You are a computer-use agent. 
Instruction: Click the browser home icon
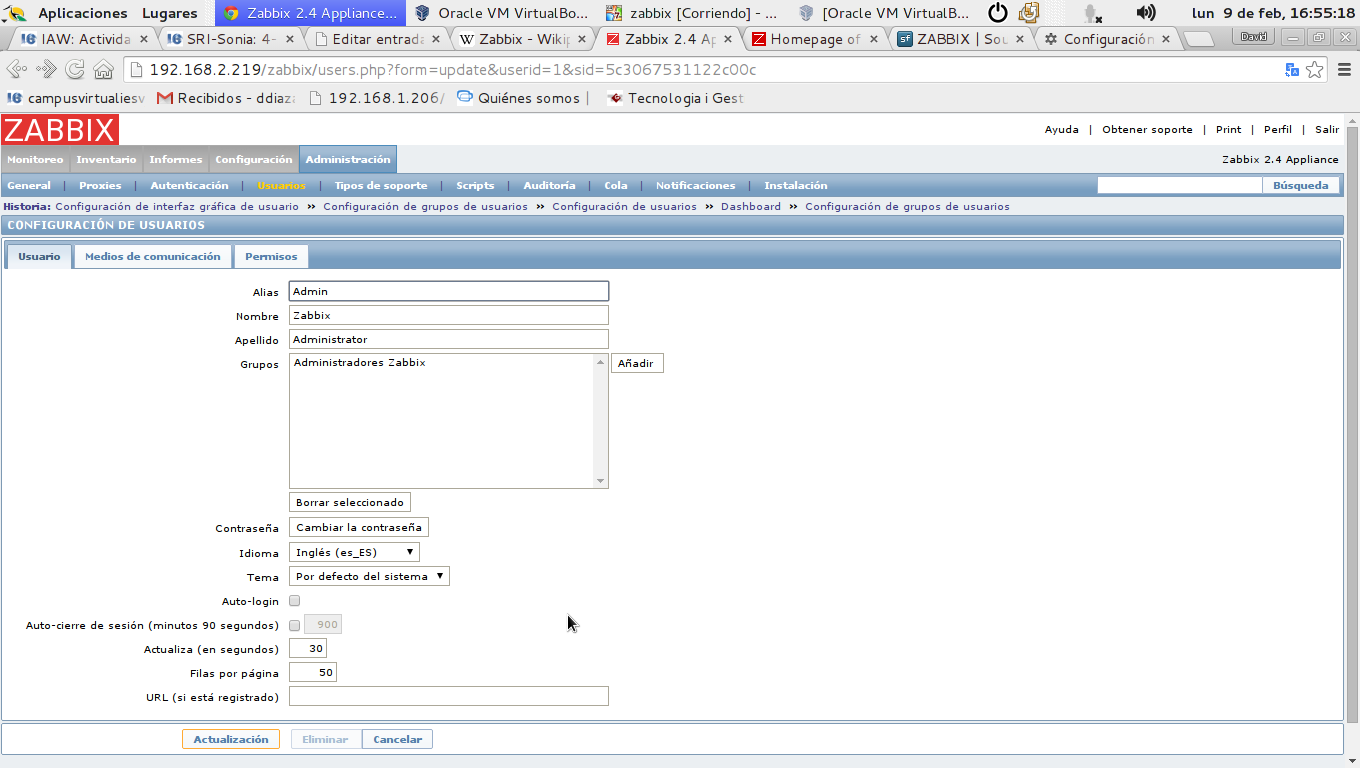103,70
